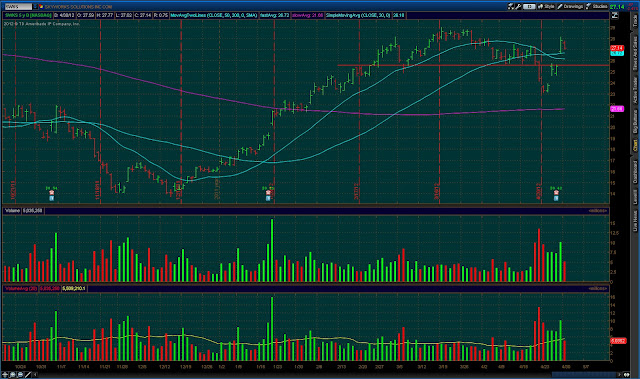Click the SimpleMovingAvg study label
This screenshot has width=640, height=379.
pos(358,15)
